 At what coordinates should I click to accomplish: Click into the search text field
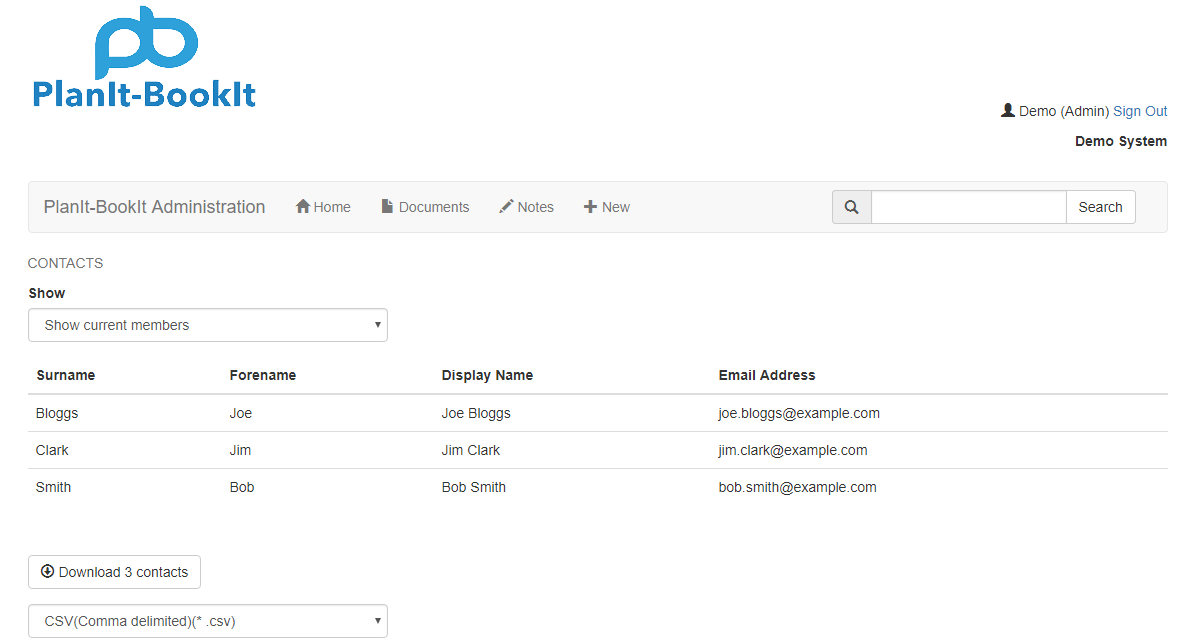[968, 207]
